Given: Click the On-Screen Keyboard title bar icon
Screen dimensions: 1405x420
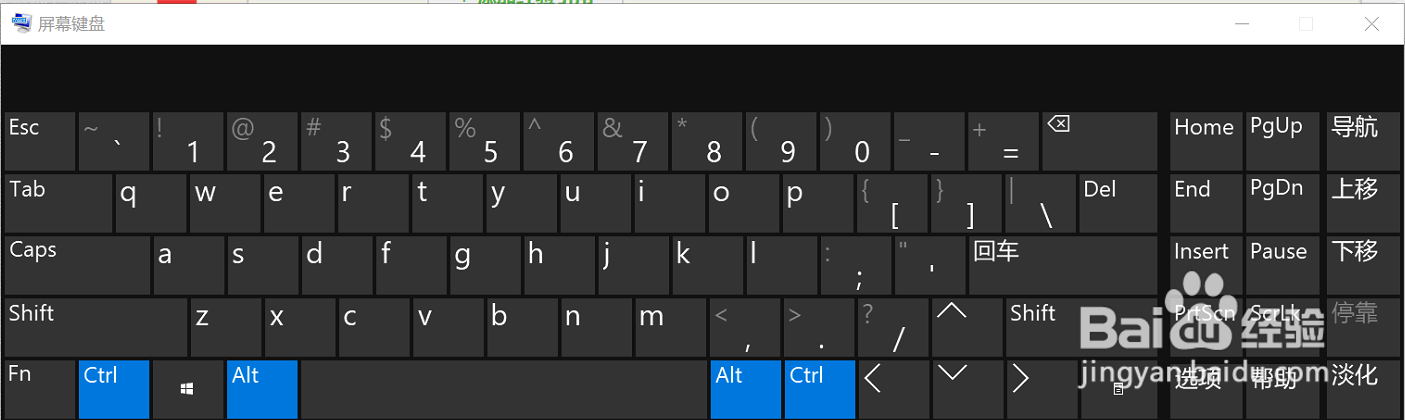Looking at the screenshot, I should pyautogui.click(x=20, y=24).
